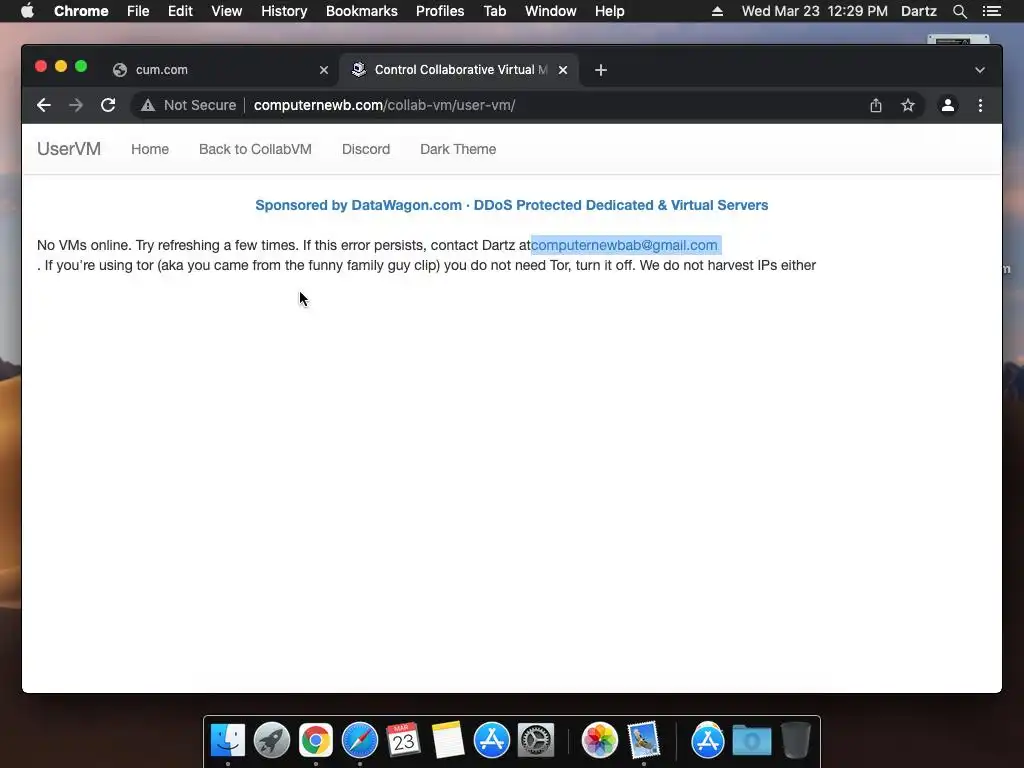This screenshot has height=768, width=1024.
Task: Launch Safari from the Dock
Action: (360, 741)
